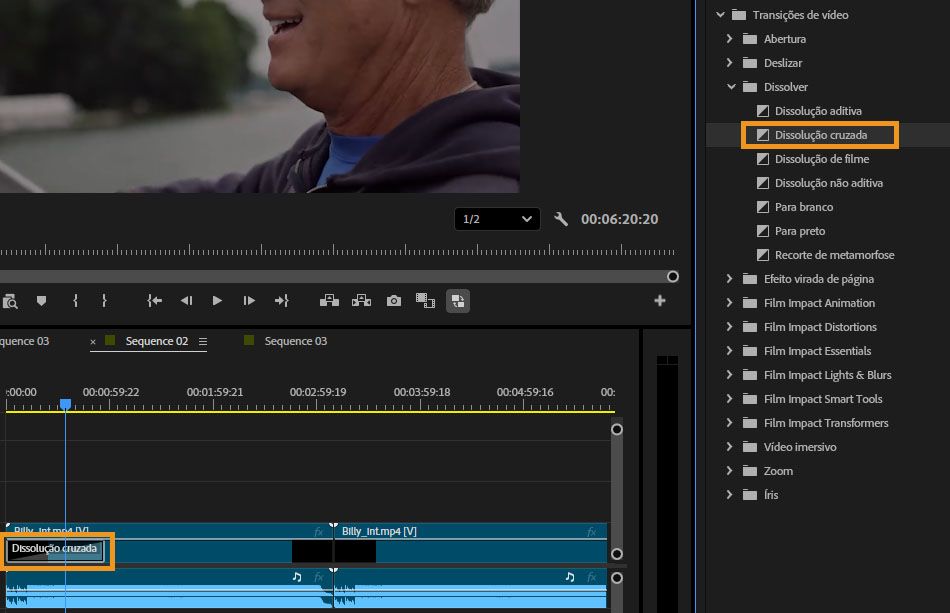Select the Sequence 02 panel menu
Viewport: 950px width, 613px height.
coord(205,341)
